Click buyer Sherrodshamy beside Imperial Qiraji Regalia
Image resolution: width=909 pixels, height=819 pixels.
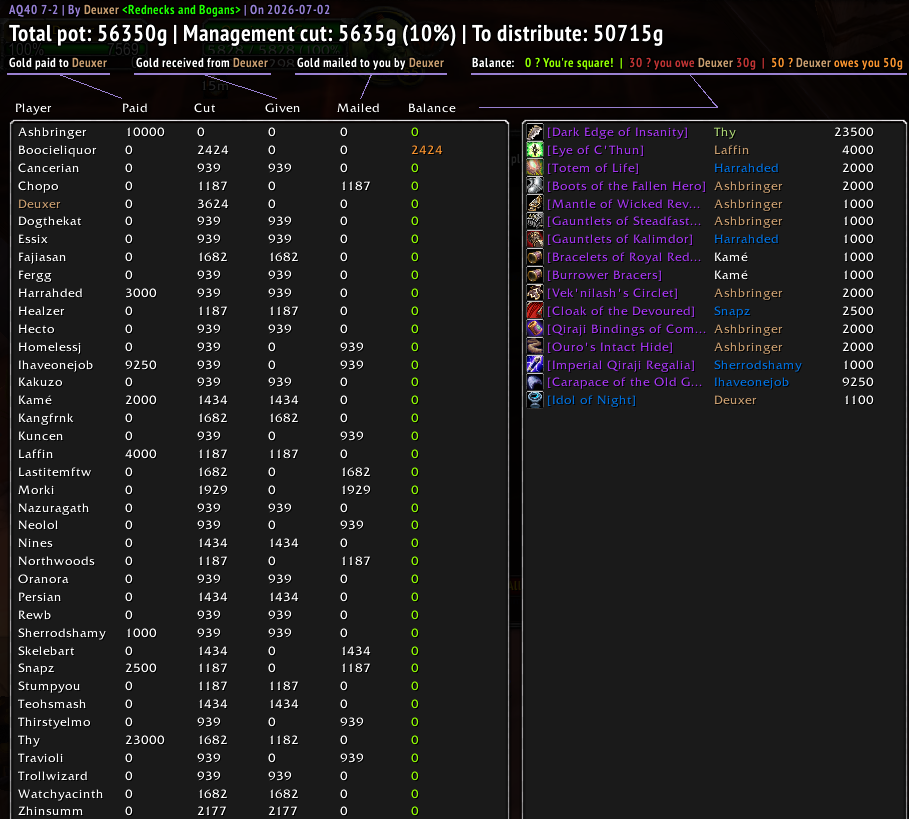click(x=758, y=365)
